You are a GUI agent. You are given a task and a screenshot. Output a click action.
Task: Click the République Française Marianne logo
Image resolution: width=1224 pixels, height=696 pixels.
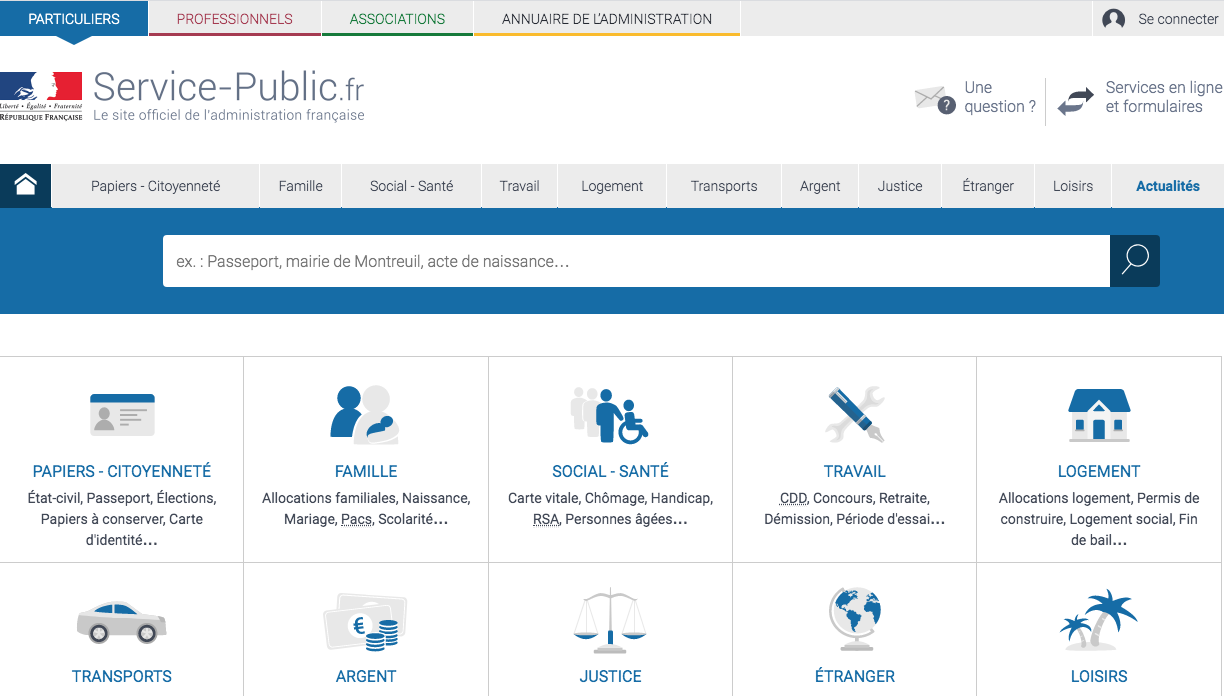(41, 96)
